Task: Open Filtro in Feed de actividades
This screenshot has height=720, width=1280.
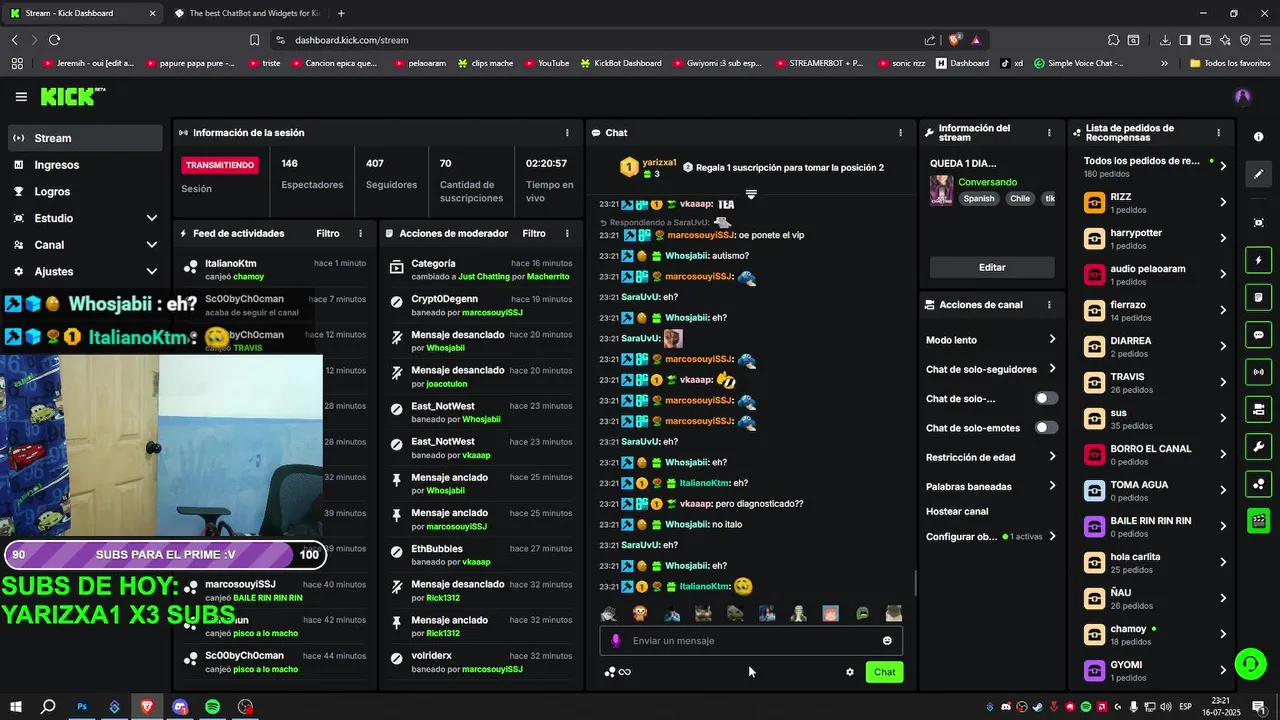Action: [x=328, y=233]
